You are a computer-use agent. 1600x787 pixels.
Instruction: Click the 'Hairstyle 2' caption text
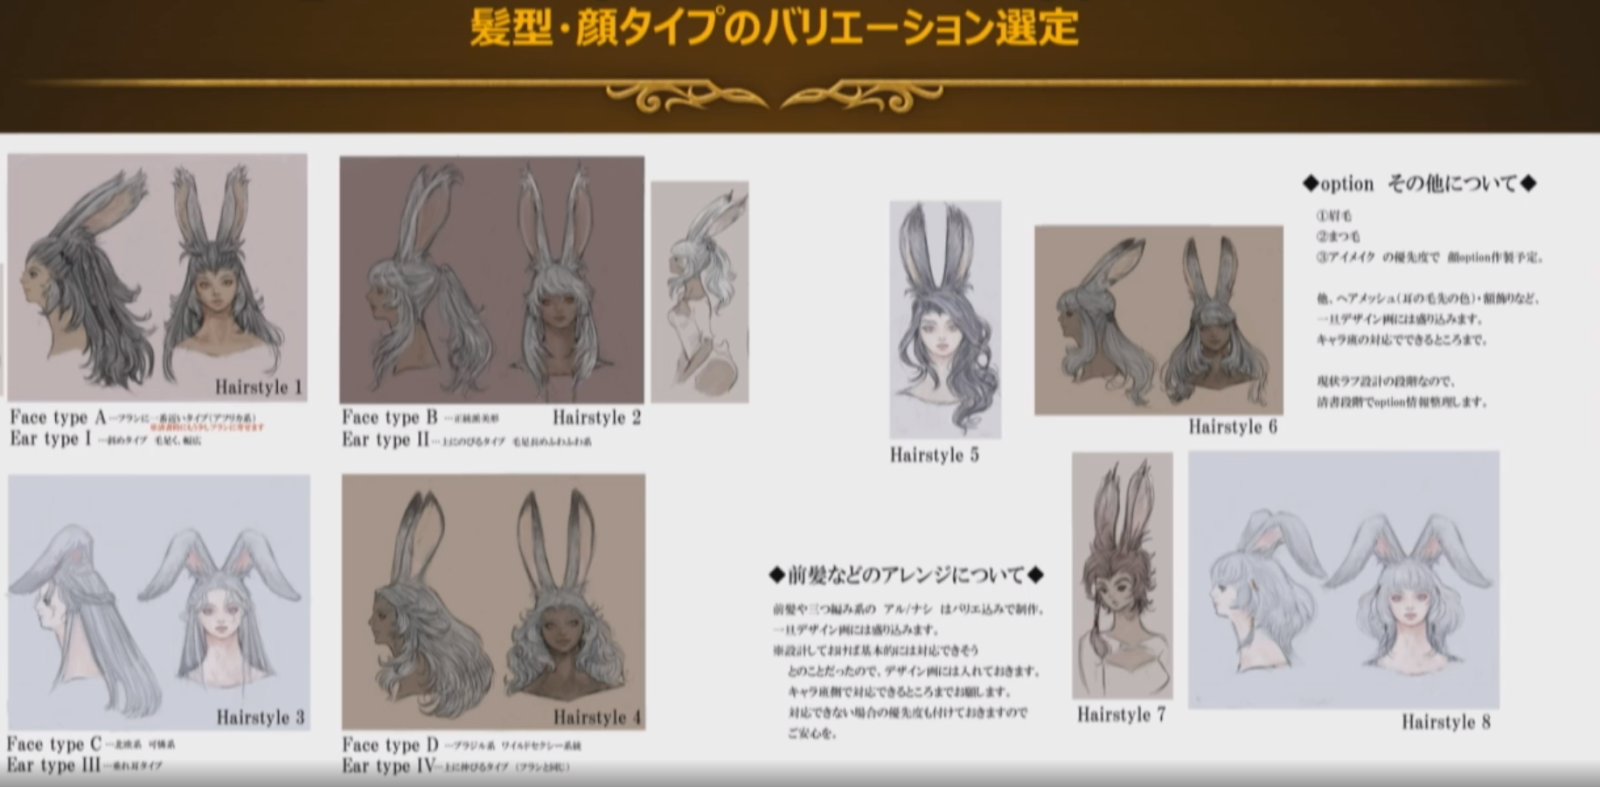(597, 418)
